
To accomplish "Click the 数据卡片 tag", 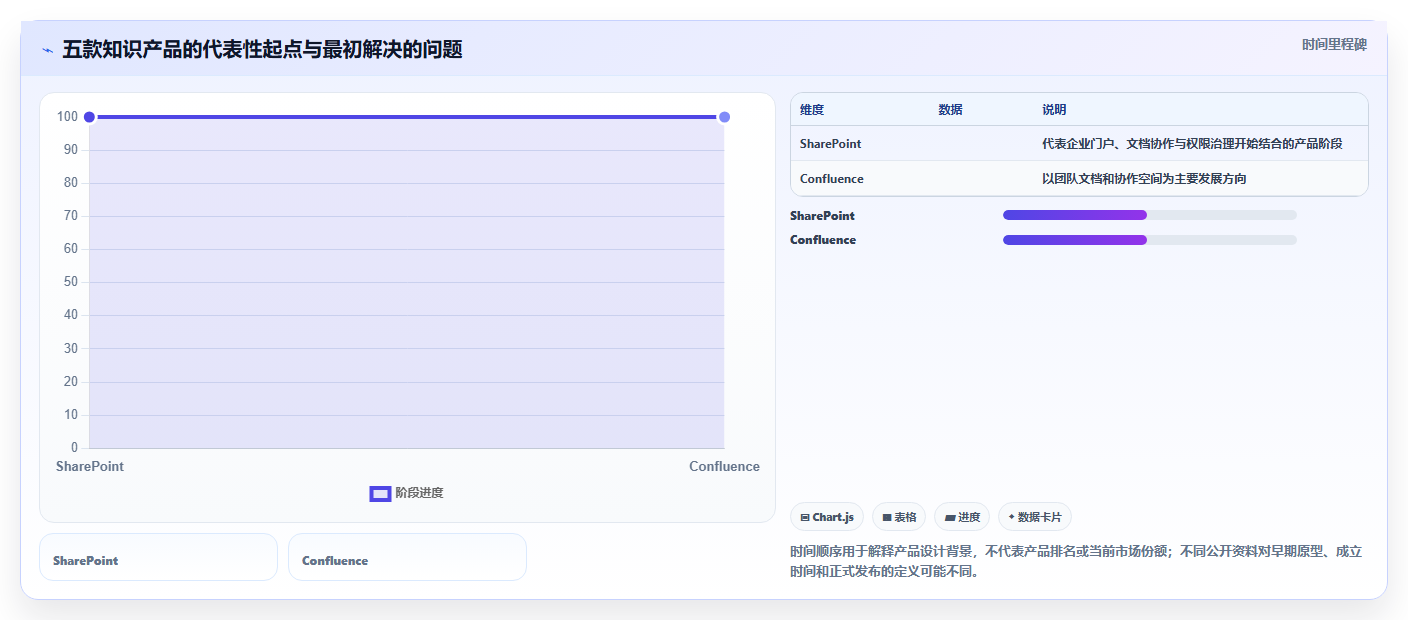I will tap(1035, 517).
